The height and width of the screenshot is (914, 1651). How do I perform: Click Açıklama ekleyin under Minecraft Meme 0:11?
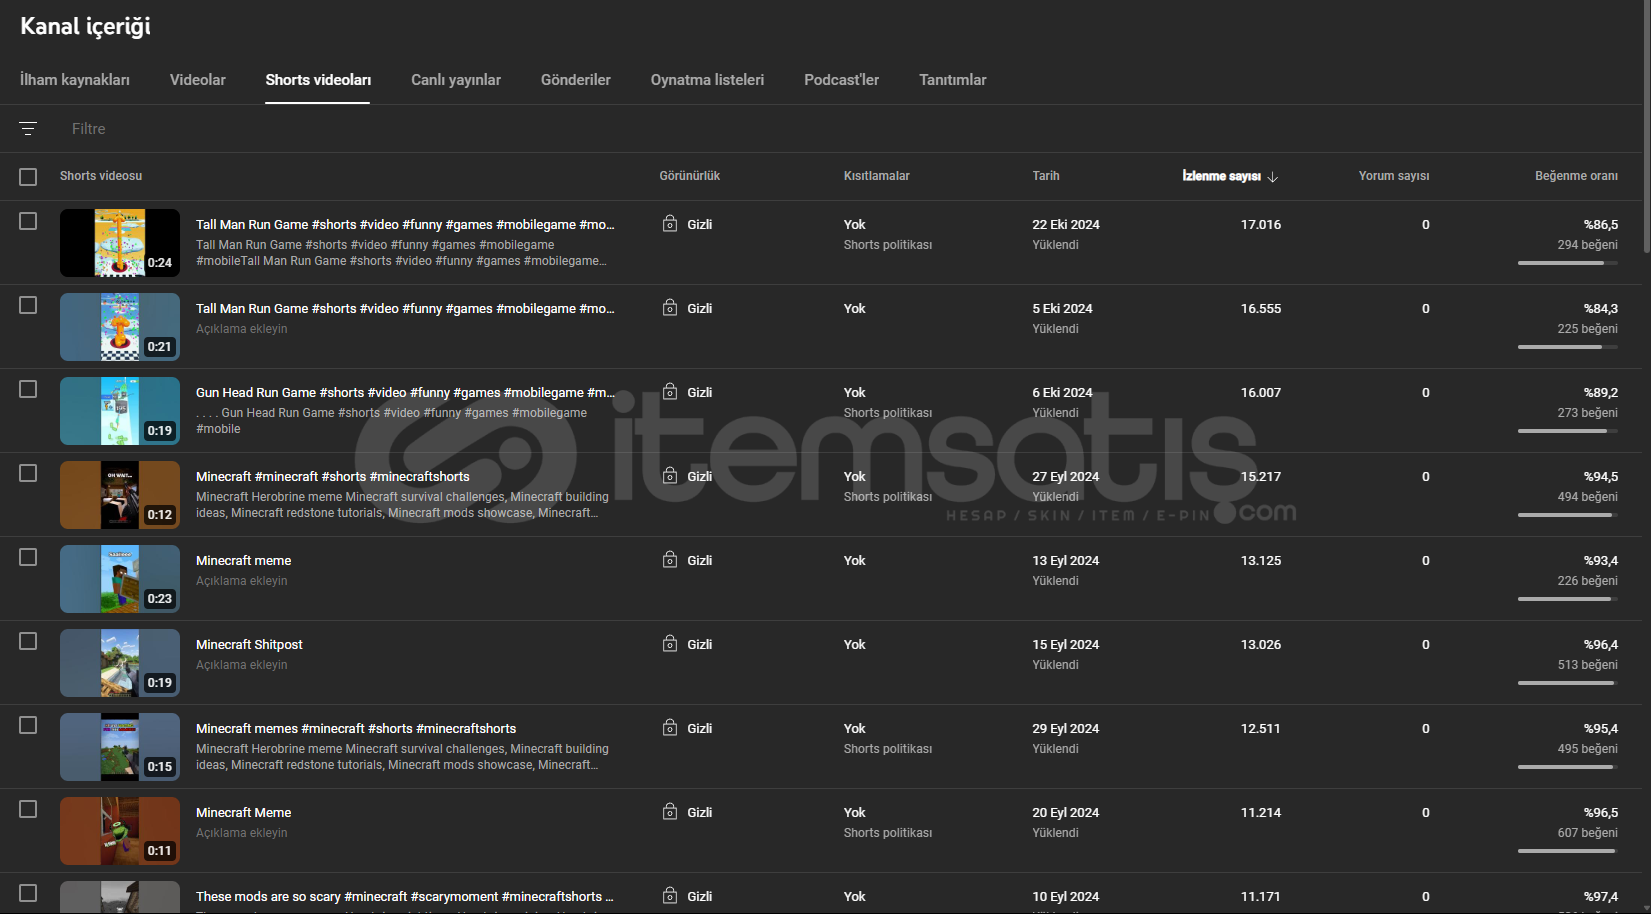(242, 833)
